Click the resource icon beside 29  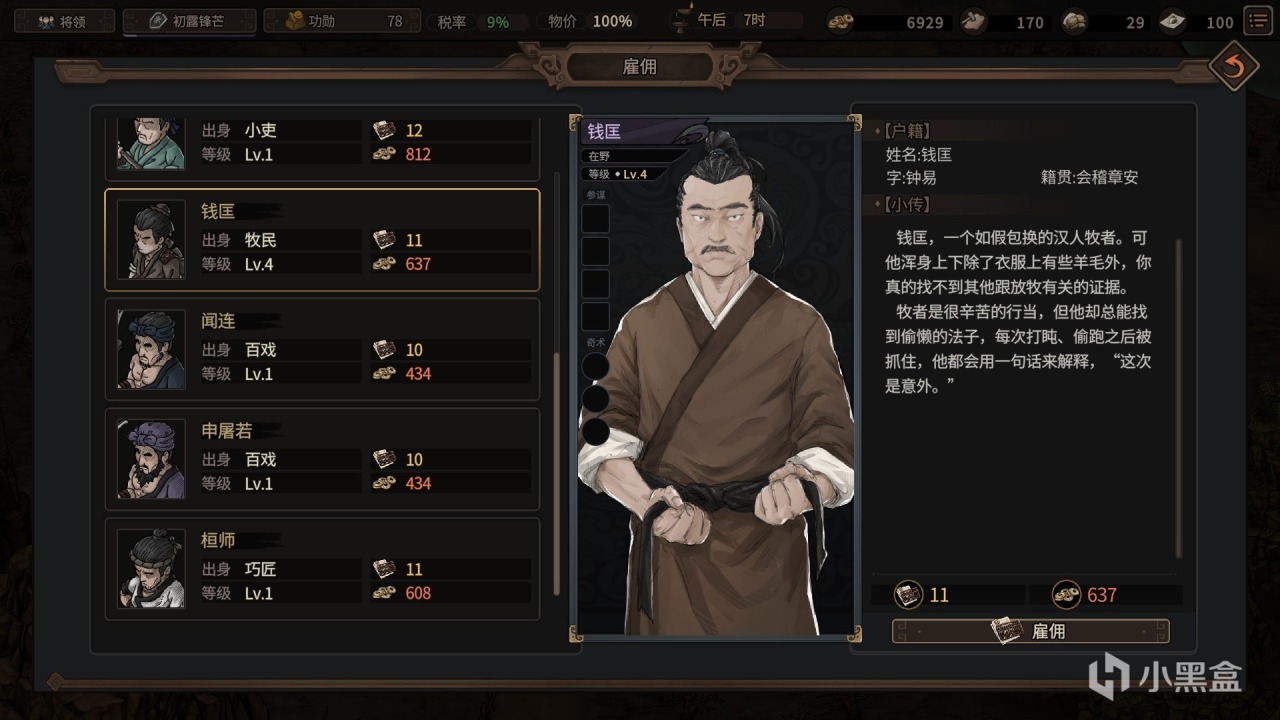coord(1074,21)
